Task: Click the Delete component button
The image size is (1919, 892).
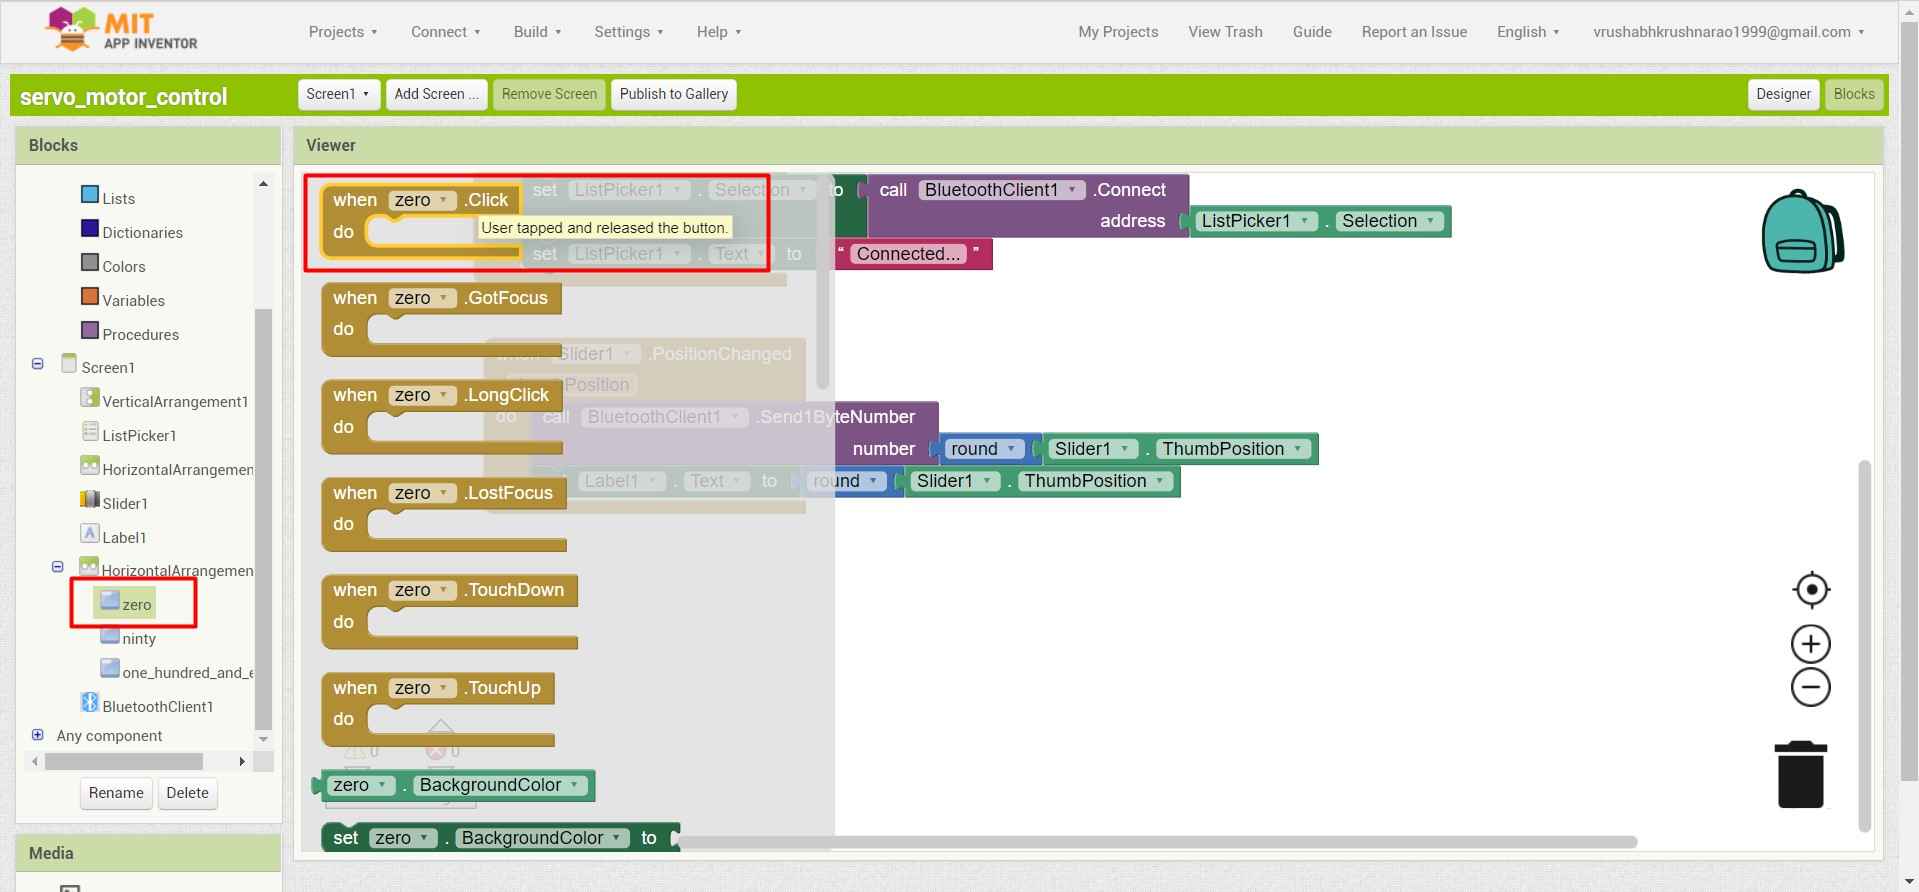Action: tap(187, 793)
